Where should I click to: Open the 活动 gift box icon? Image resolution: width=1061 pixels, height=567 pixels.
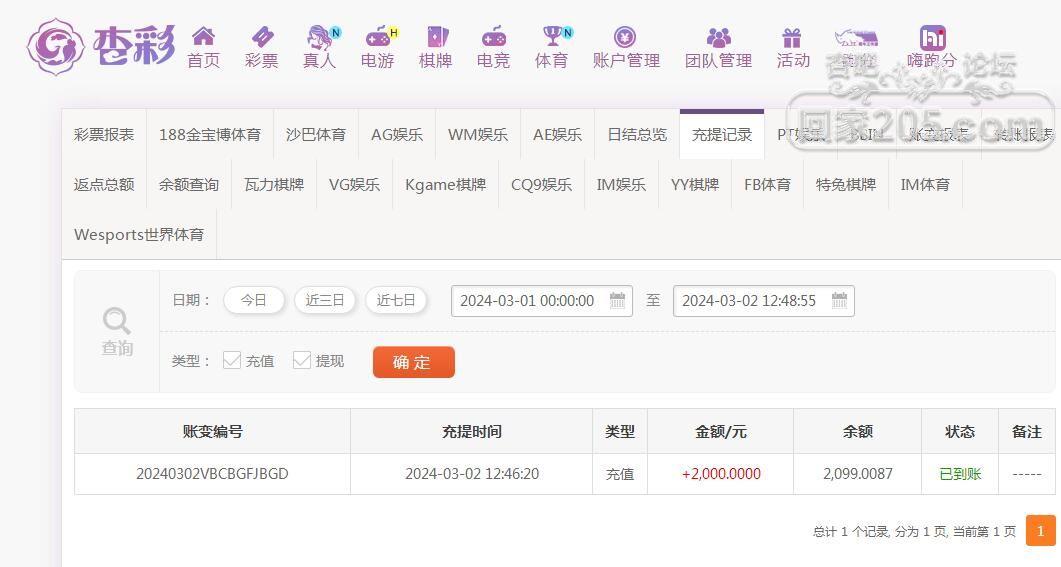click(x=791, y=37)
